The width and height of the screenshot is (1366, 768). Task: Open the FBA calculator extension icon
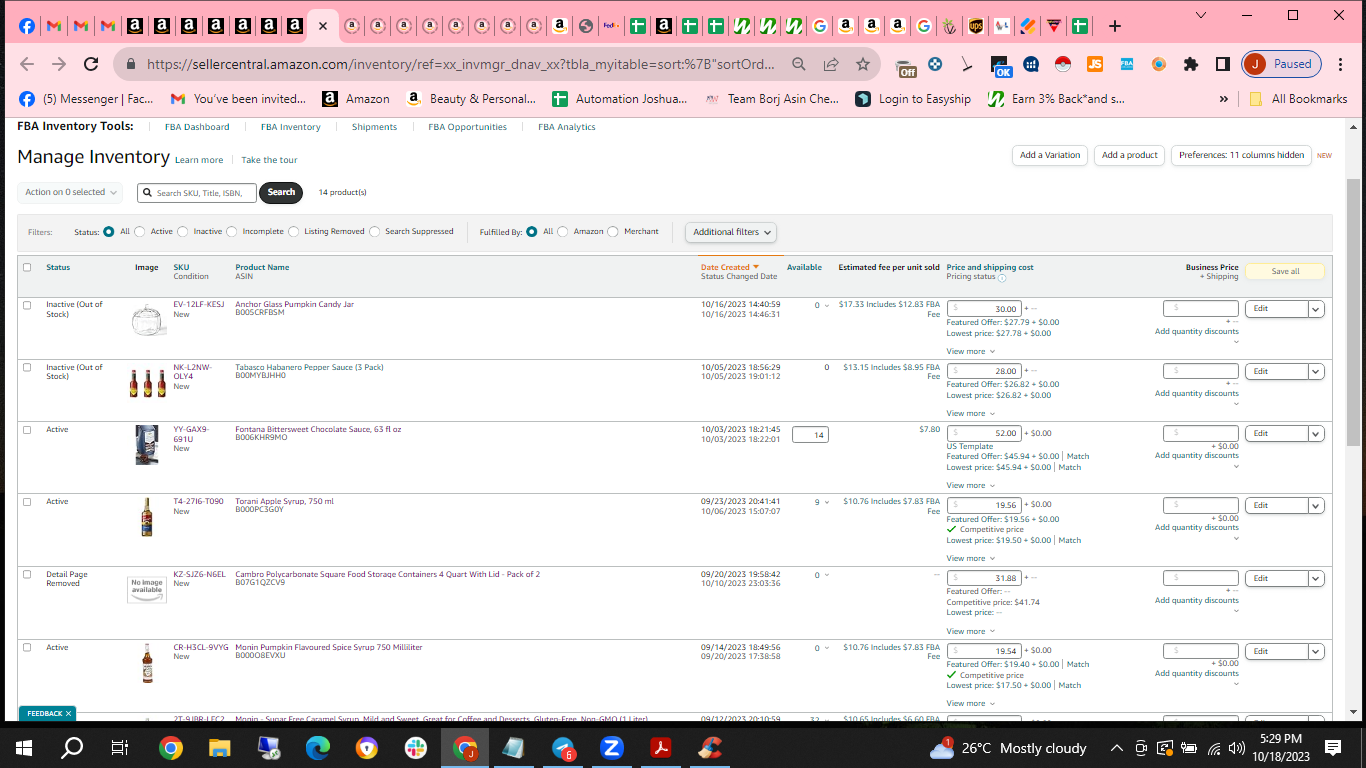pyautogui.click(x=1127, y=64)
